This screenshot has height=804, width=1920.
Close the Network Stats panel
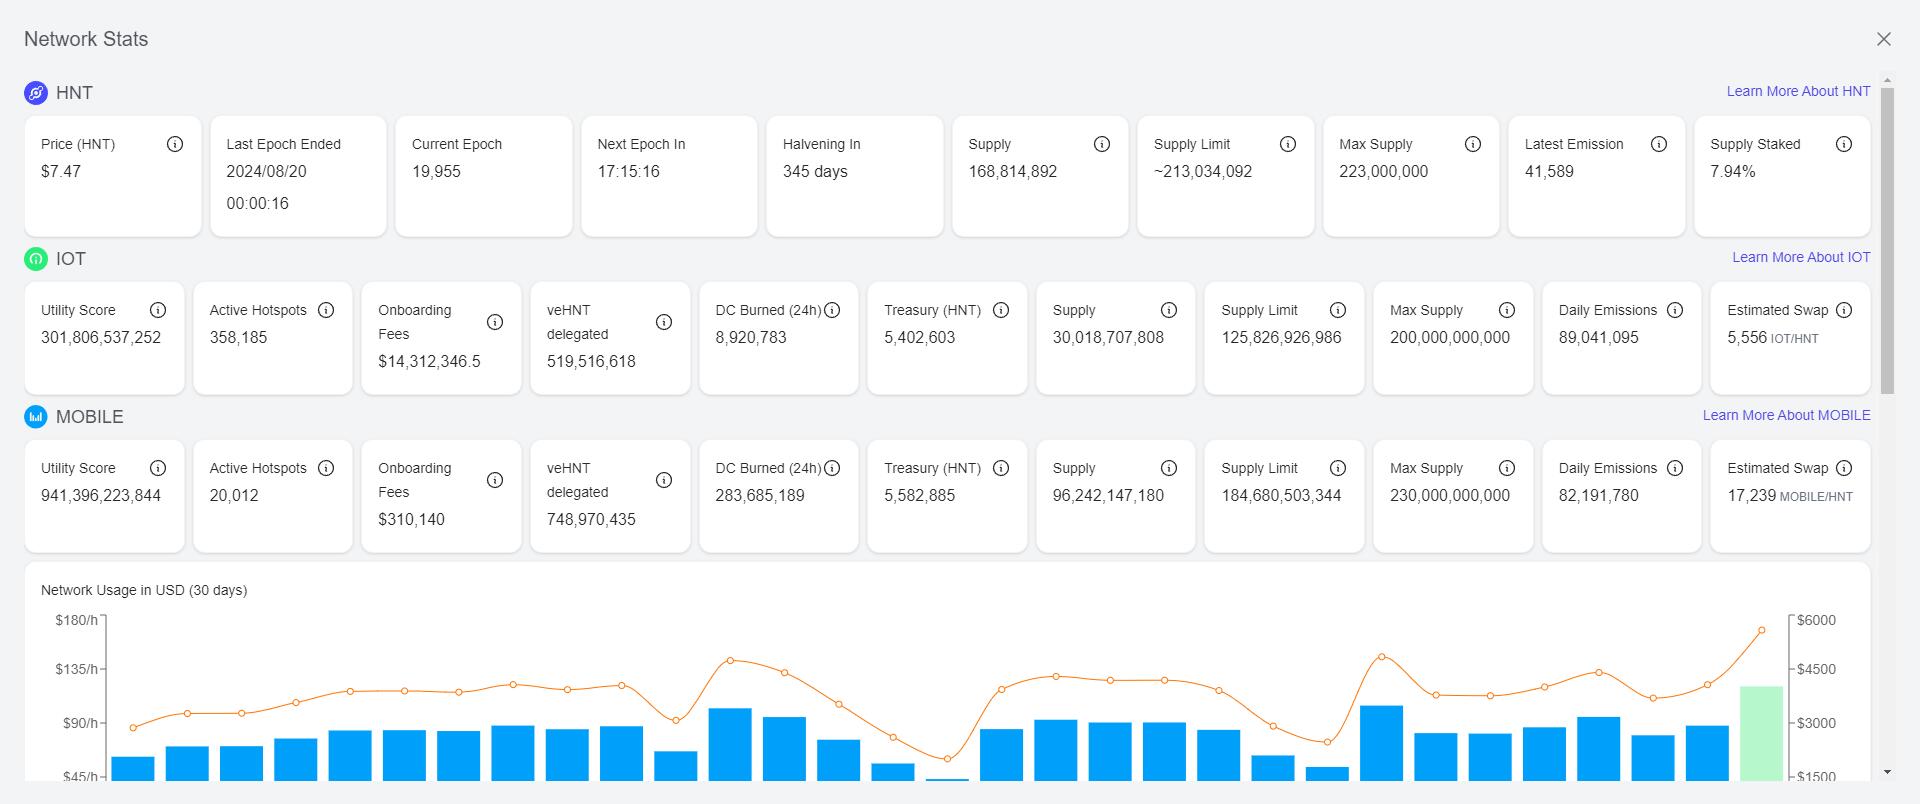tap(1884, 39)
